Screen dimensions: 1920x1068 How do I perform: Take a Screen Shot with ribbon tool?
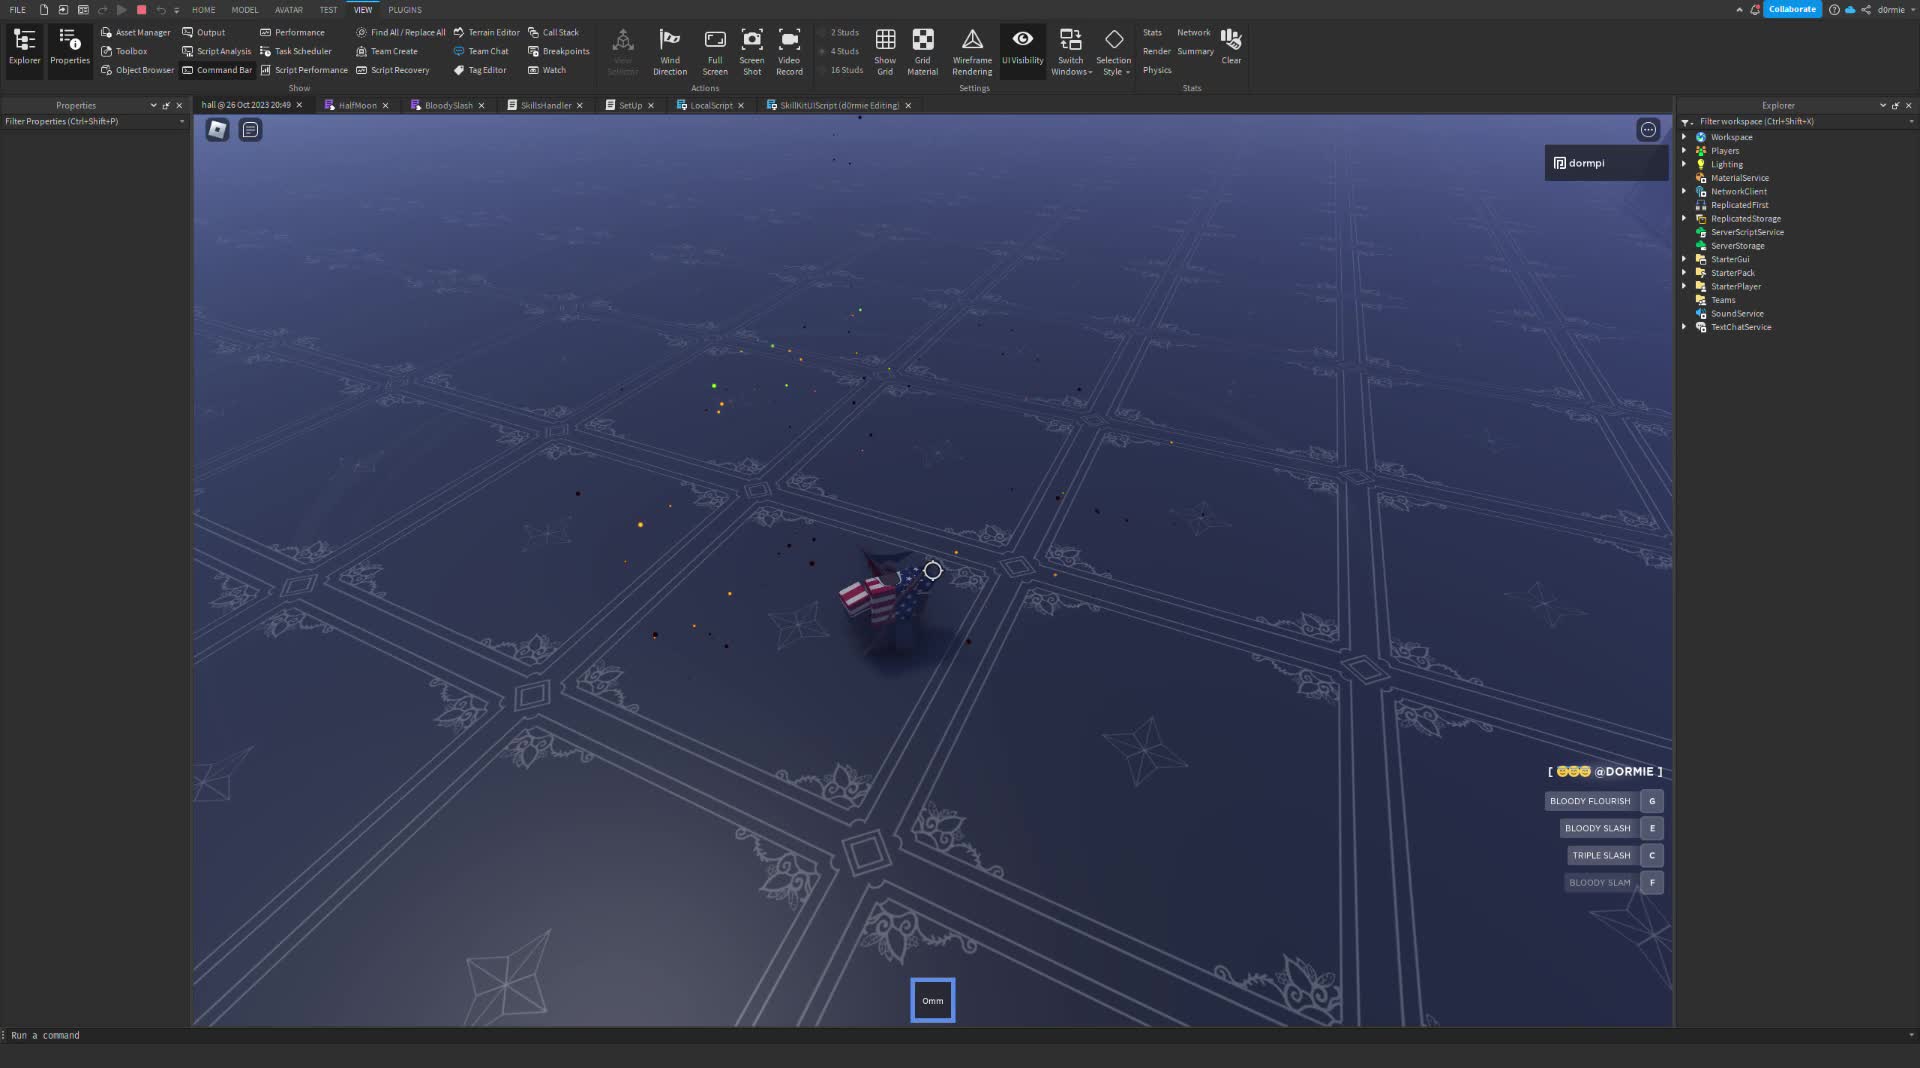(751, 40)
